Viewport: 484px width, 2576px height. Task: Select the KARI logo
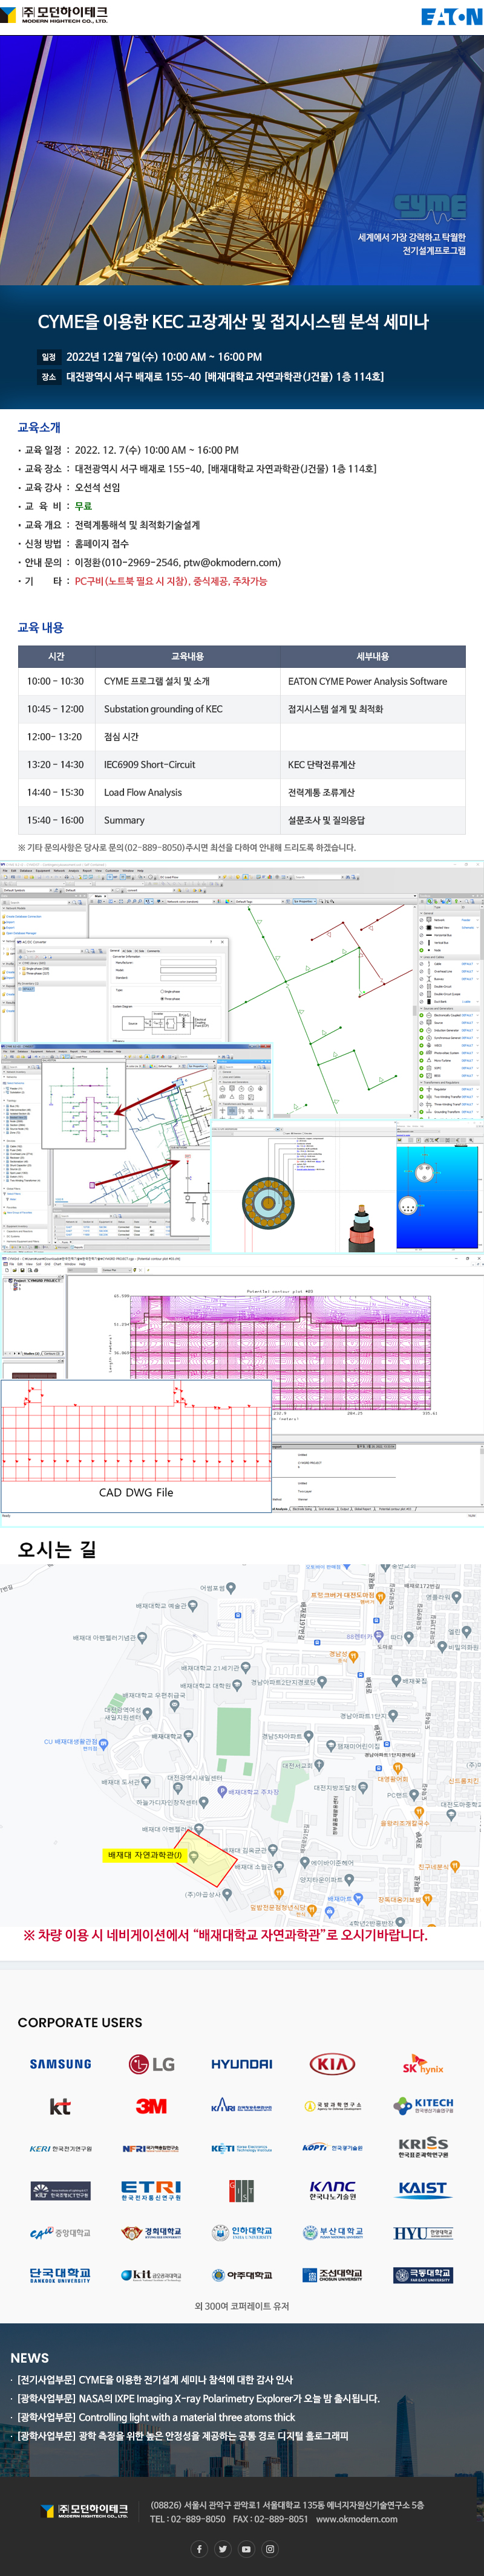(242, 2106)
